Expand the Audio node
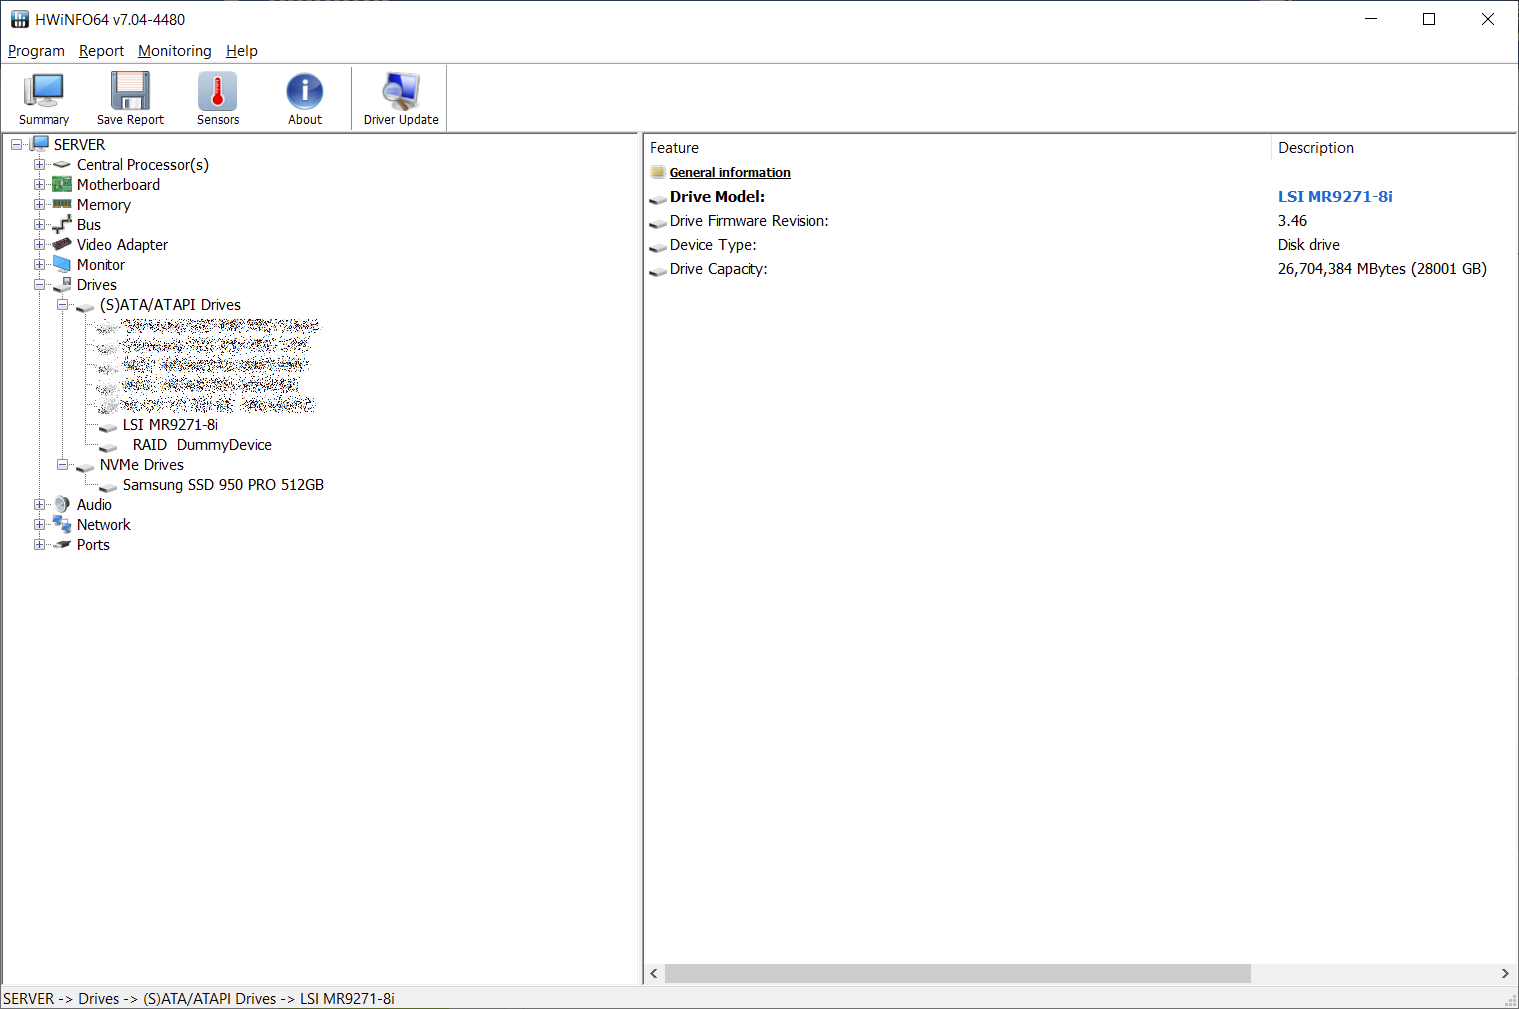Image resolution: width=1519 pixels, height=1009 pixels. click(x=39, y=504)
